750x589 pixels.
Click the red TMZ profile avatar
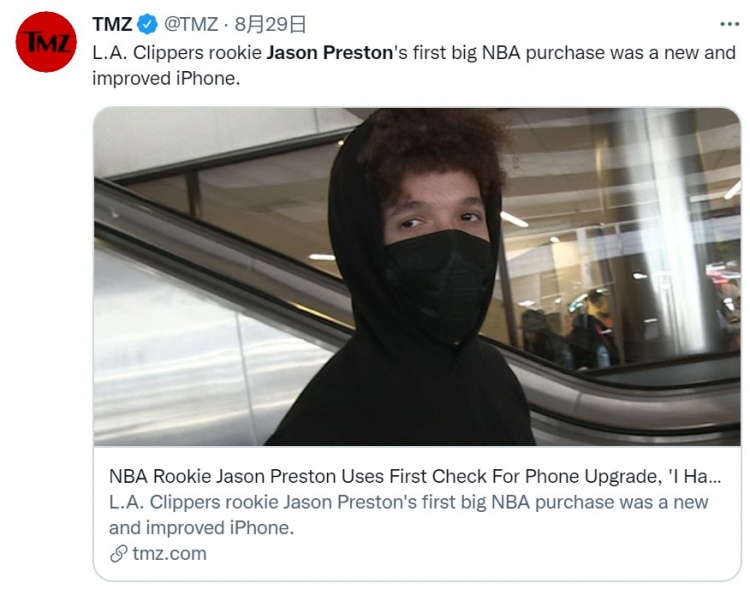[46, 42]
